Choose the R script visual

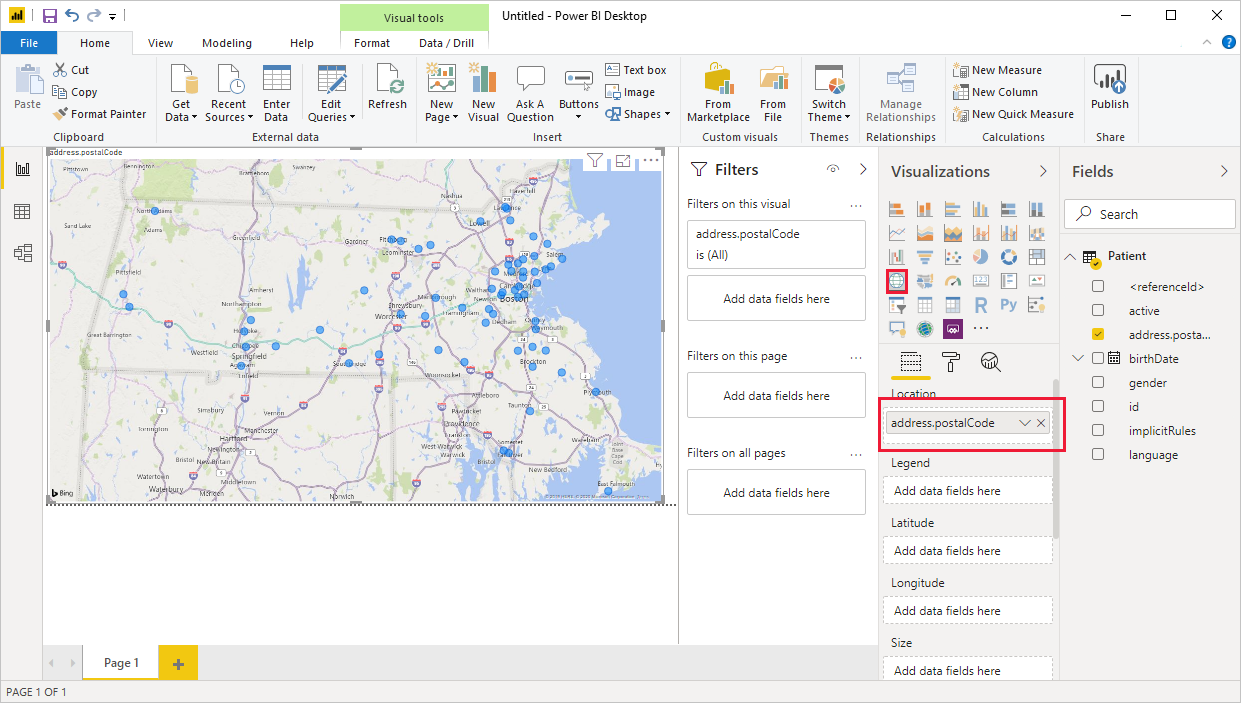click(x=981, y=305)
